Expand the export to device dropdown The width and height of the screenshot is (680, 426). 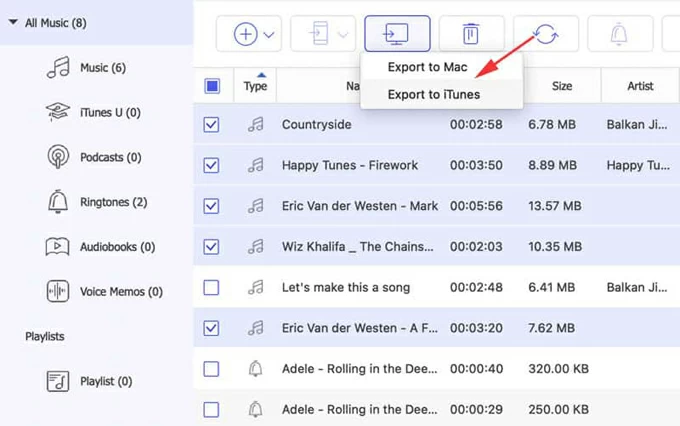tap(344, 35)
